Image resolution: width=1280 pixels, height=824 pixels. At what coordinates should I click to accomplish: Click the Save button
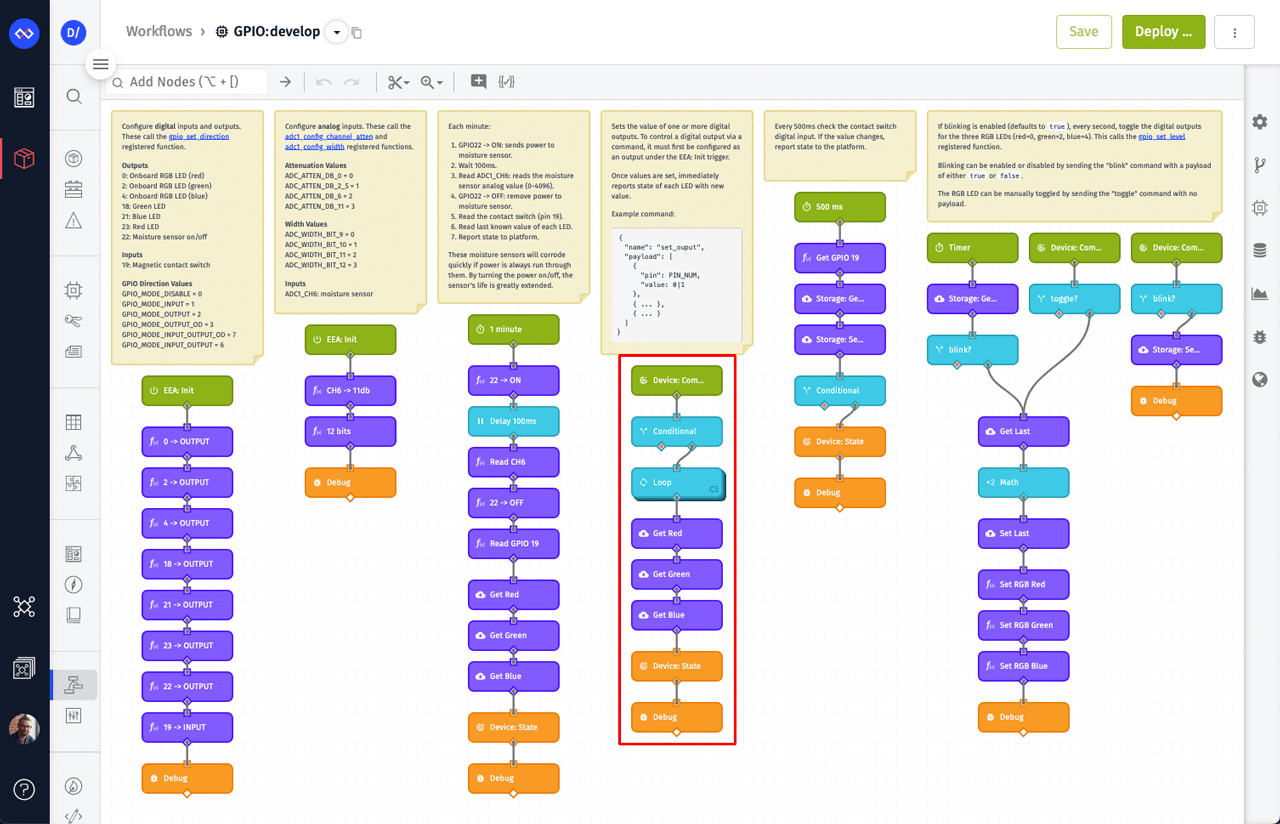tap(1084, 32)
